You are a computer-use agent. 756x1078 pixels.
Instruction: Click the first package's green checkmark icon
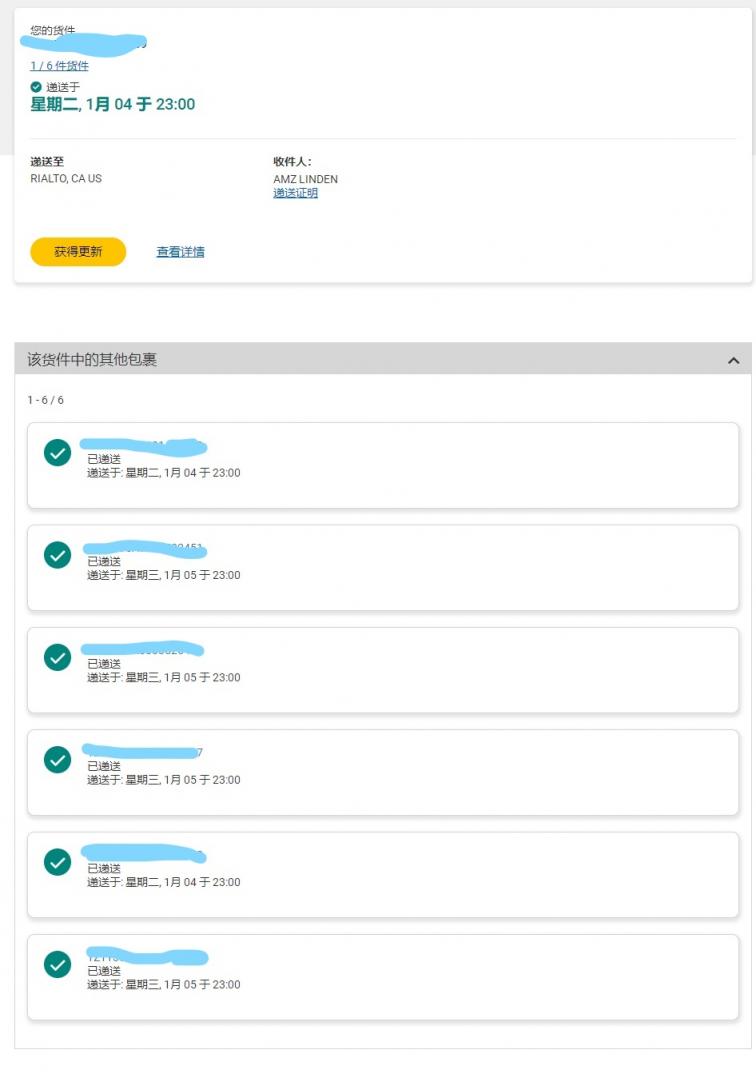(x=57, y=453)
